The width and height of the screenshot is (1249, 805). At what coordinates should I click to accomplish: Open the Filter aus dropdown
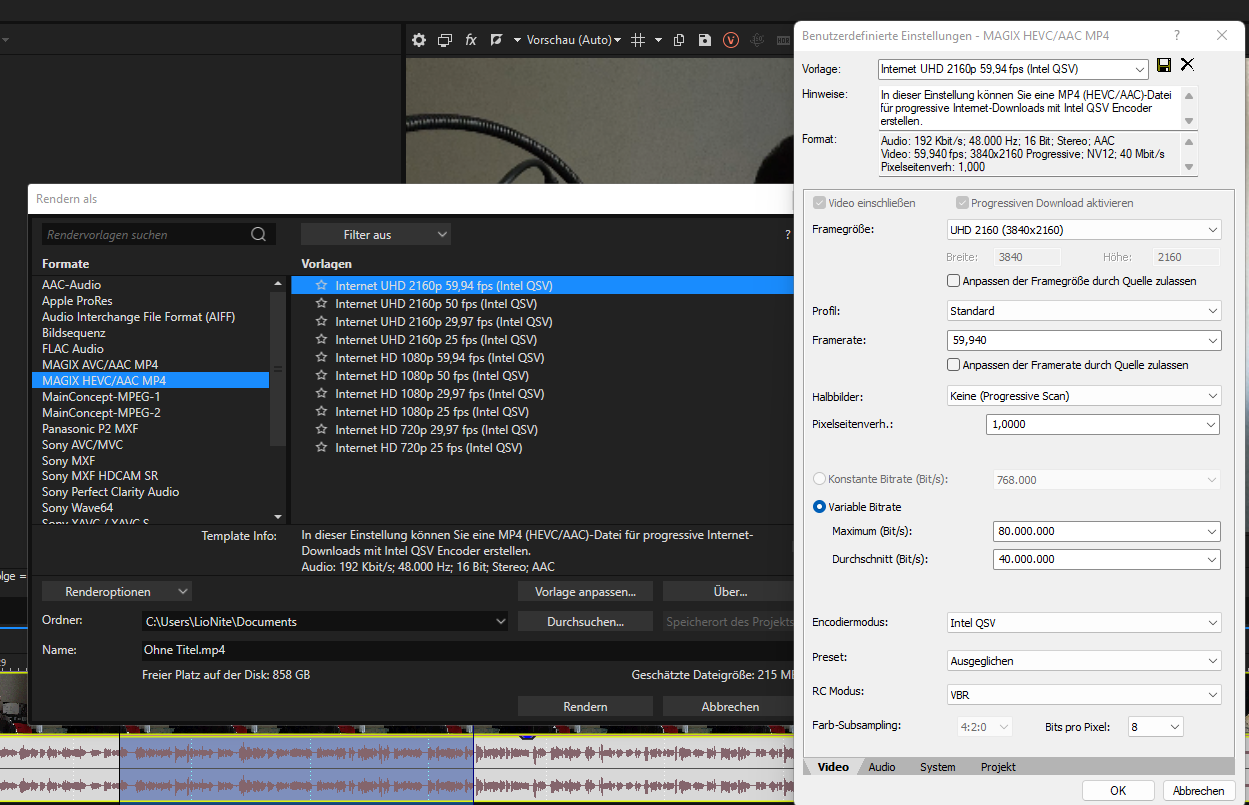tap(376, 235)
